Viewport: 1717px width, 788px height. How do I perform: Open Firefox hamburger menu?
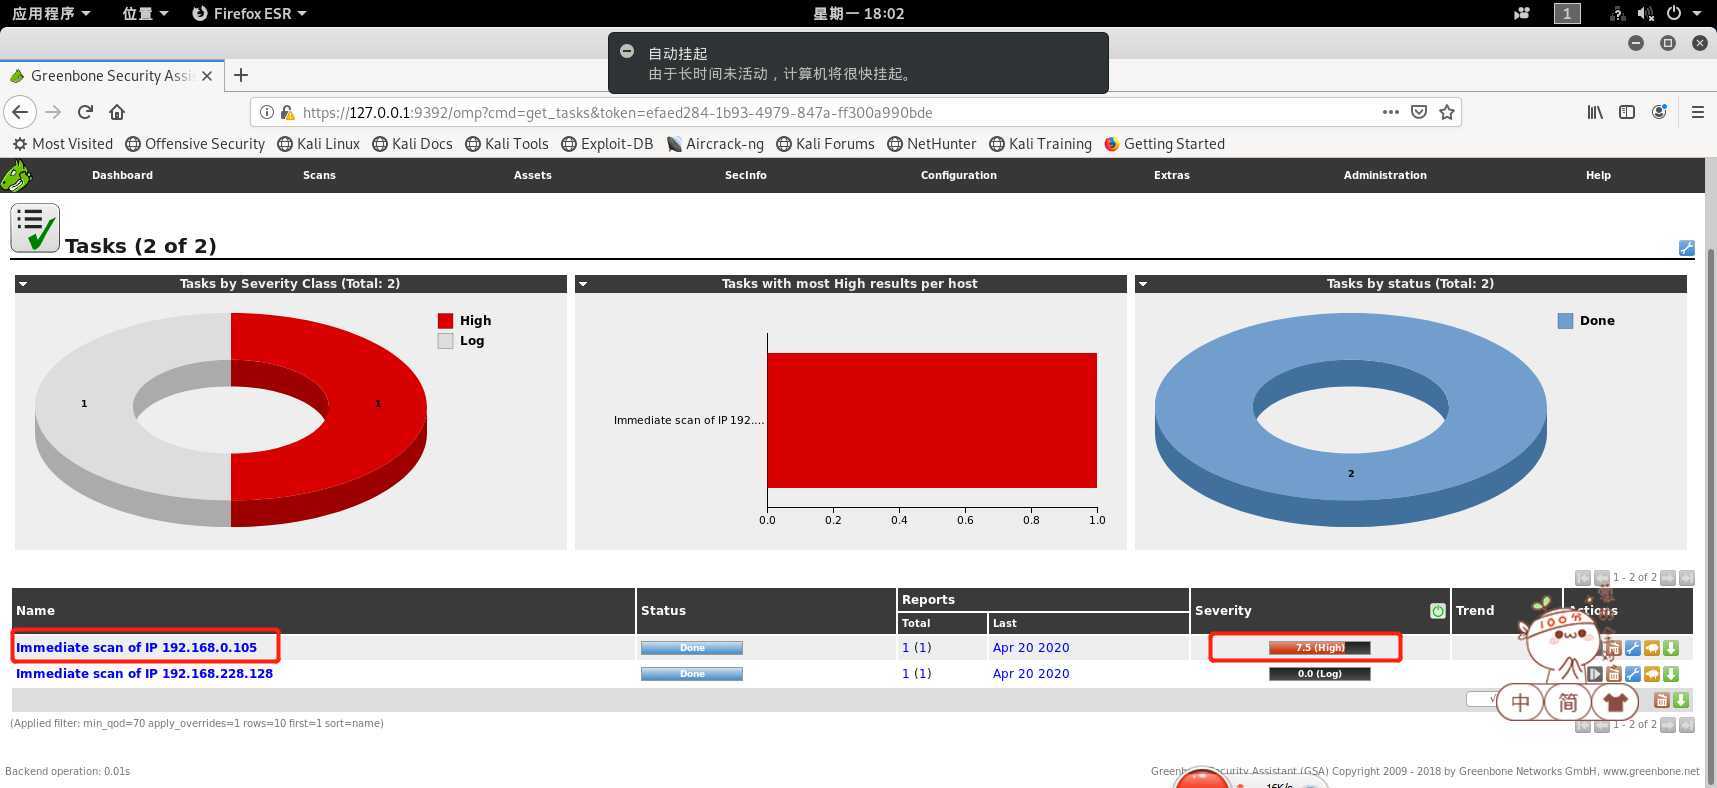click(x=1697, y=112)
